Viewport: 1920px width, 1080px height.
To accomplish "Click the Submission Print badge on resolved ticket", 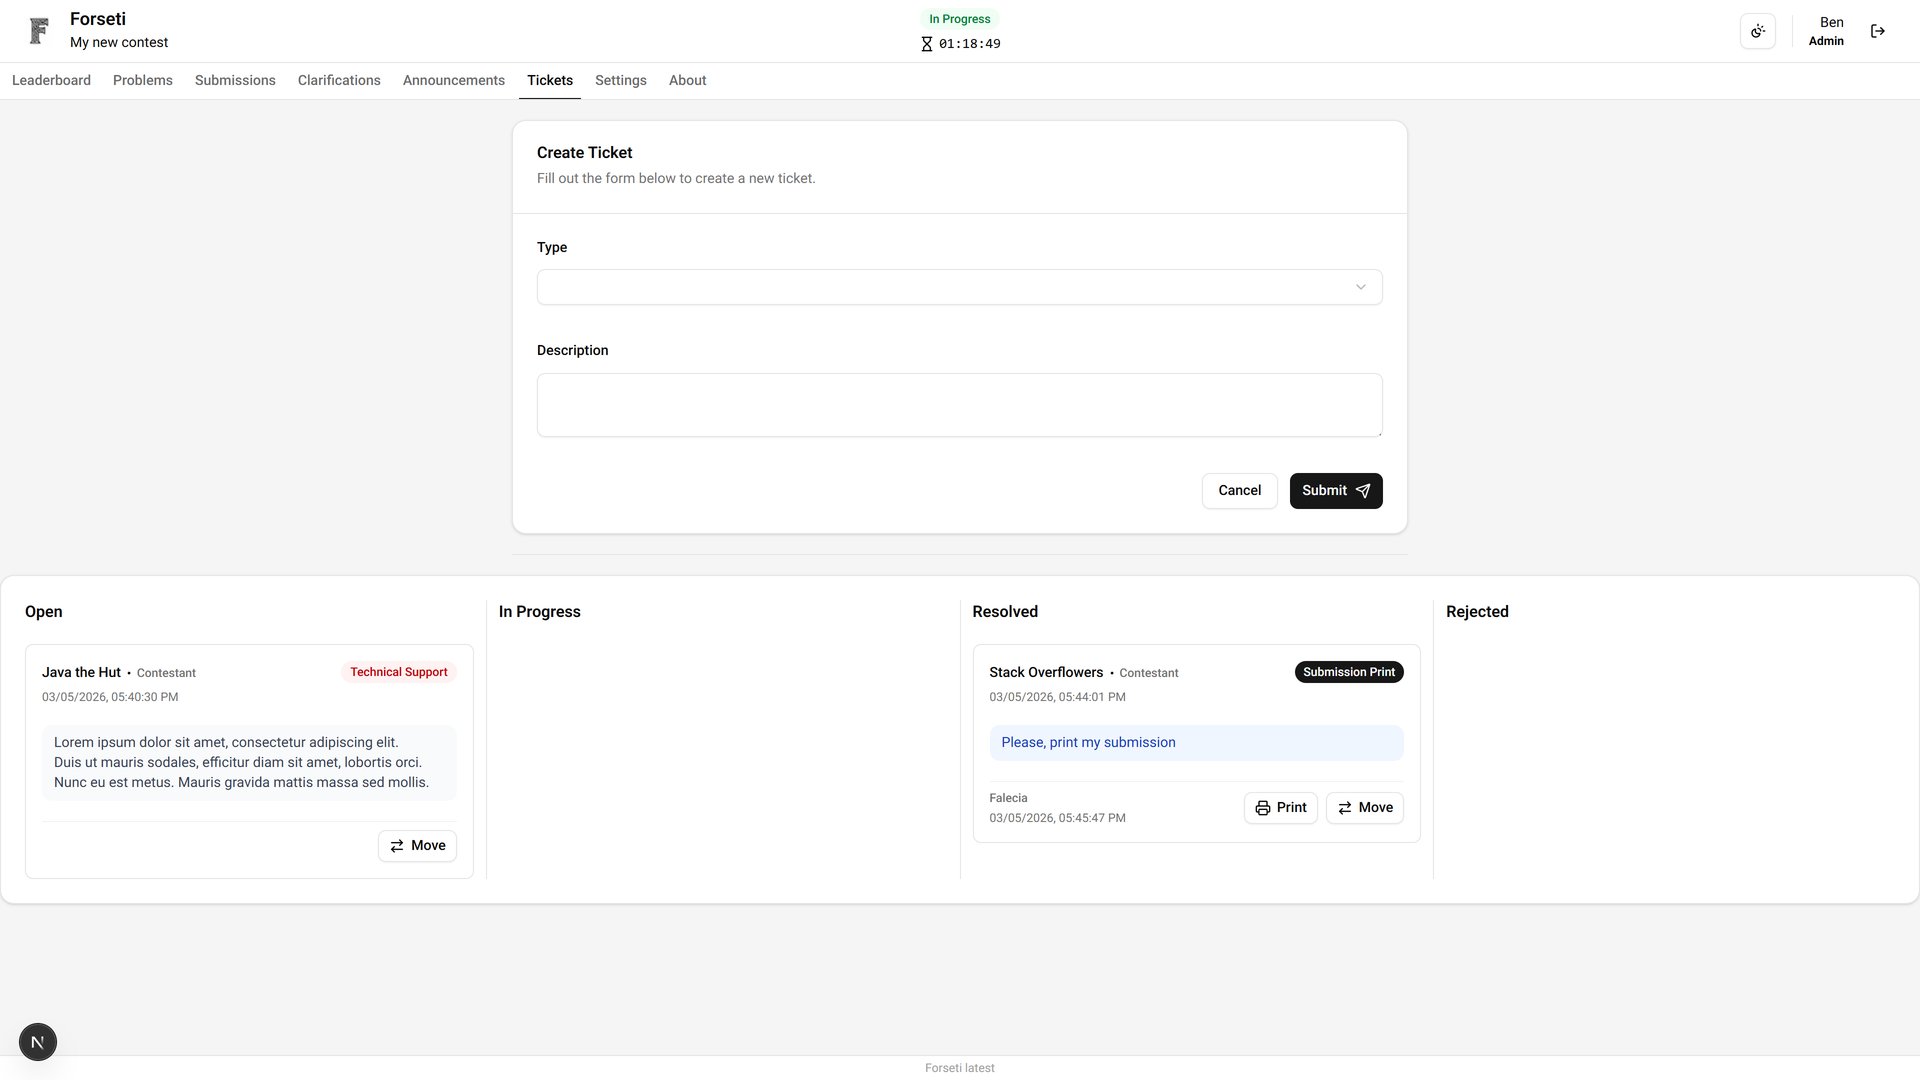I will point(1348,671).
